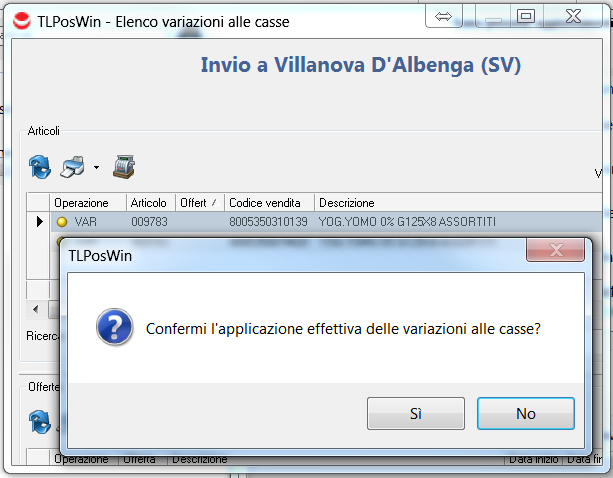Click the cash register toolbar icon
The image size is (613, 478).
(124, 166)
